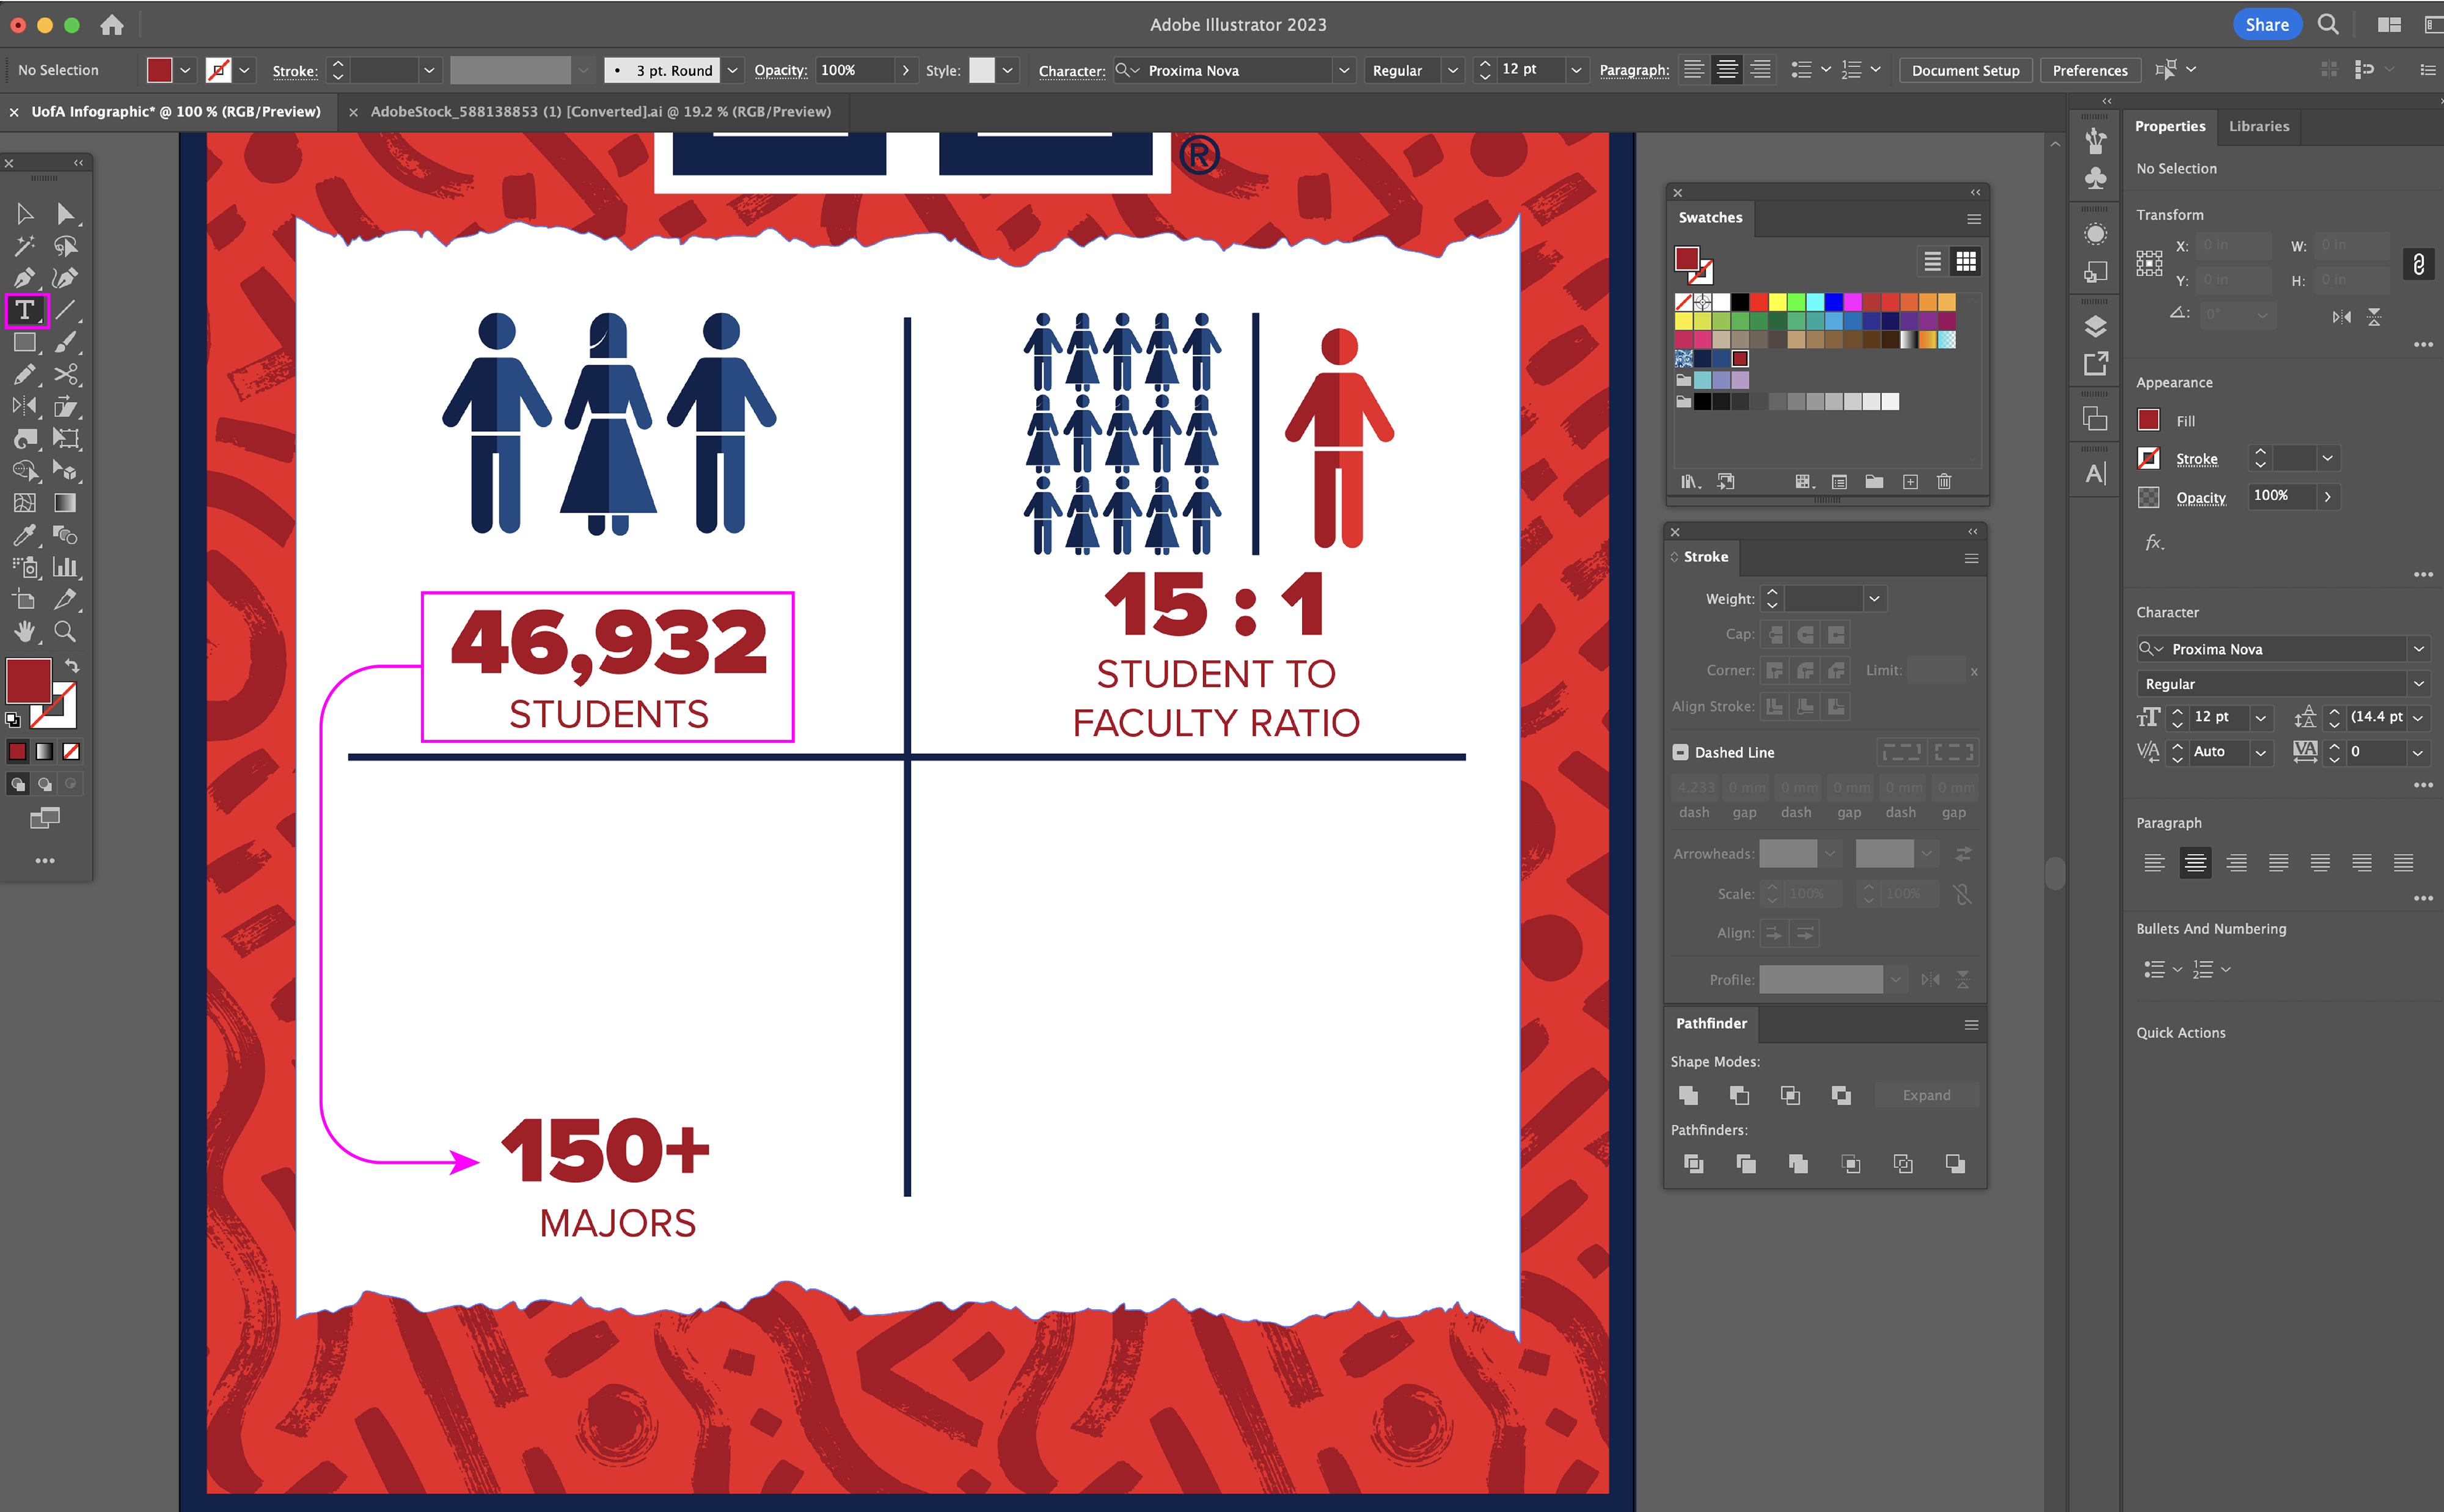
Task: Enable the Dashed Line checkbox
Action: pyautogui.click(x=1680, y=752)
